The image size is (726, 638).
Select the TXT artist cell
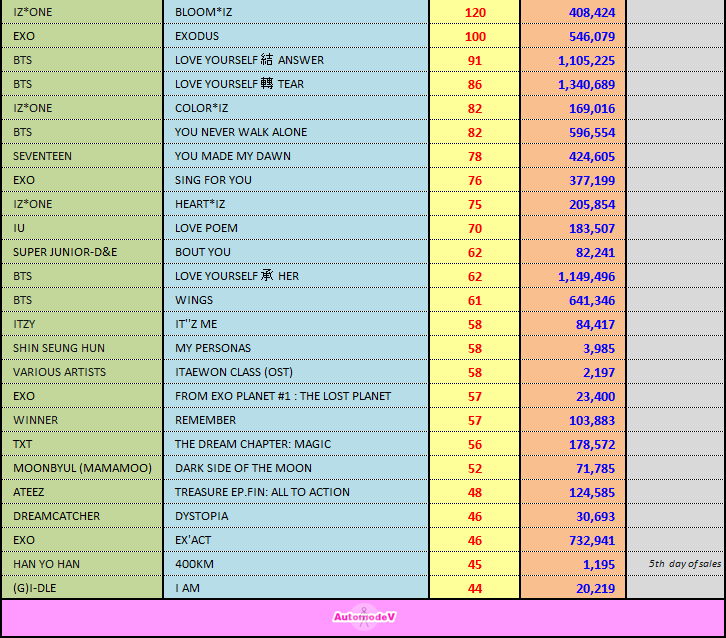click(82, 444)
